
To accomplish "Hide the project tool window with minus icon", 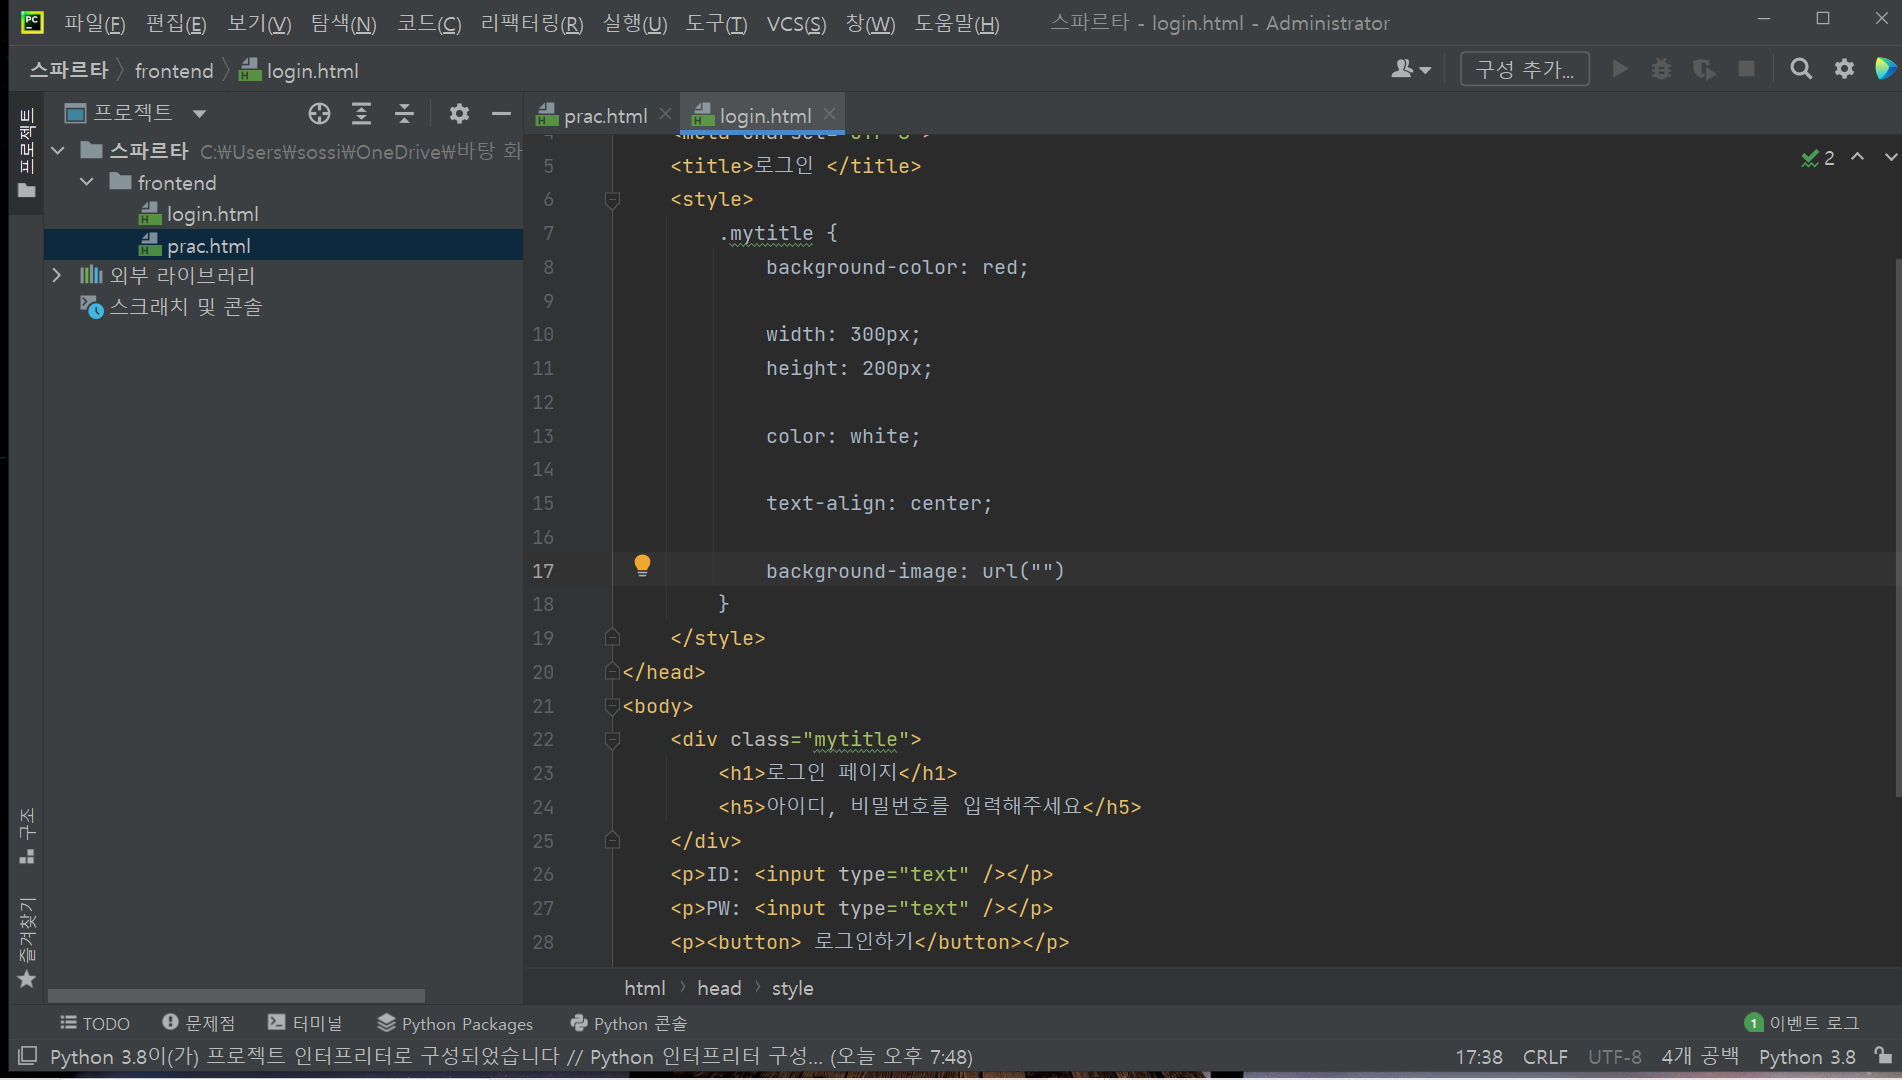I will 501,114.
